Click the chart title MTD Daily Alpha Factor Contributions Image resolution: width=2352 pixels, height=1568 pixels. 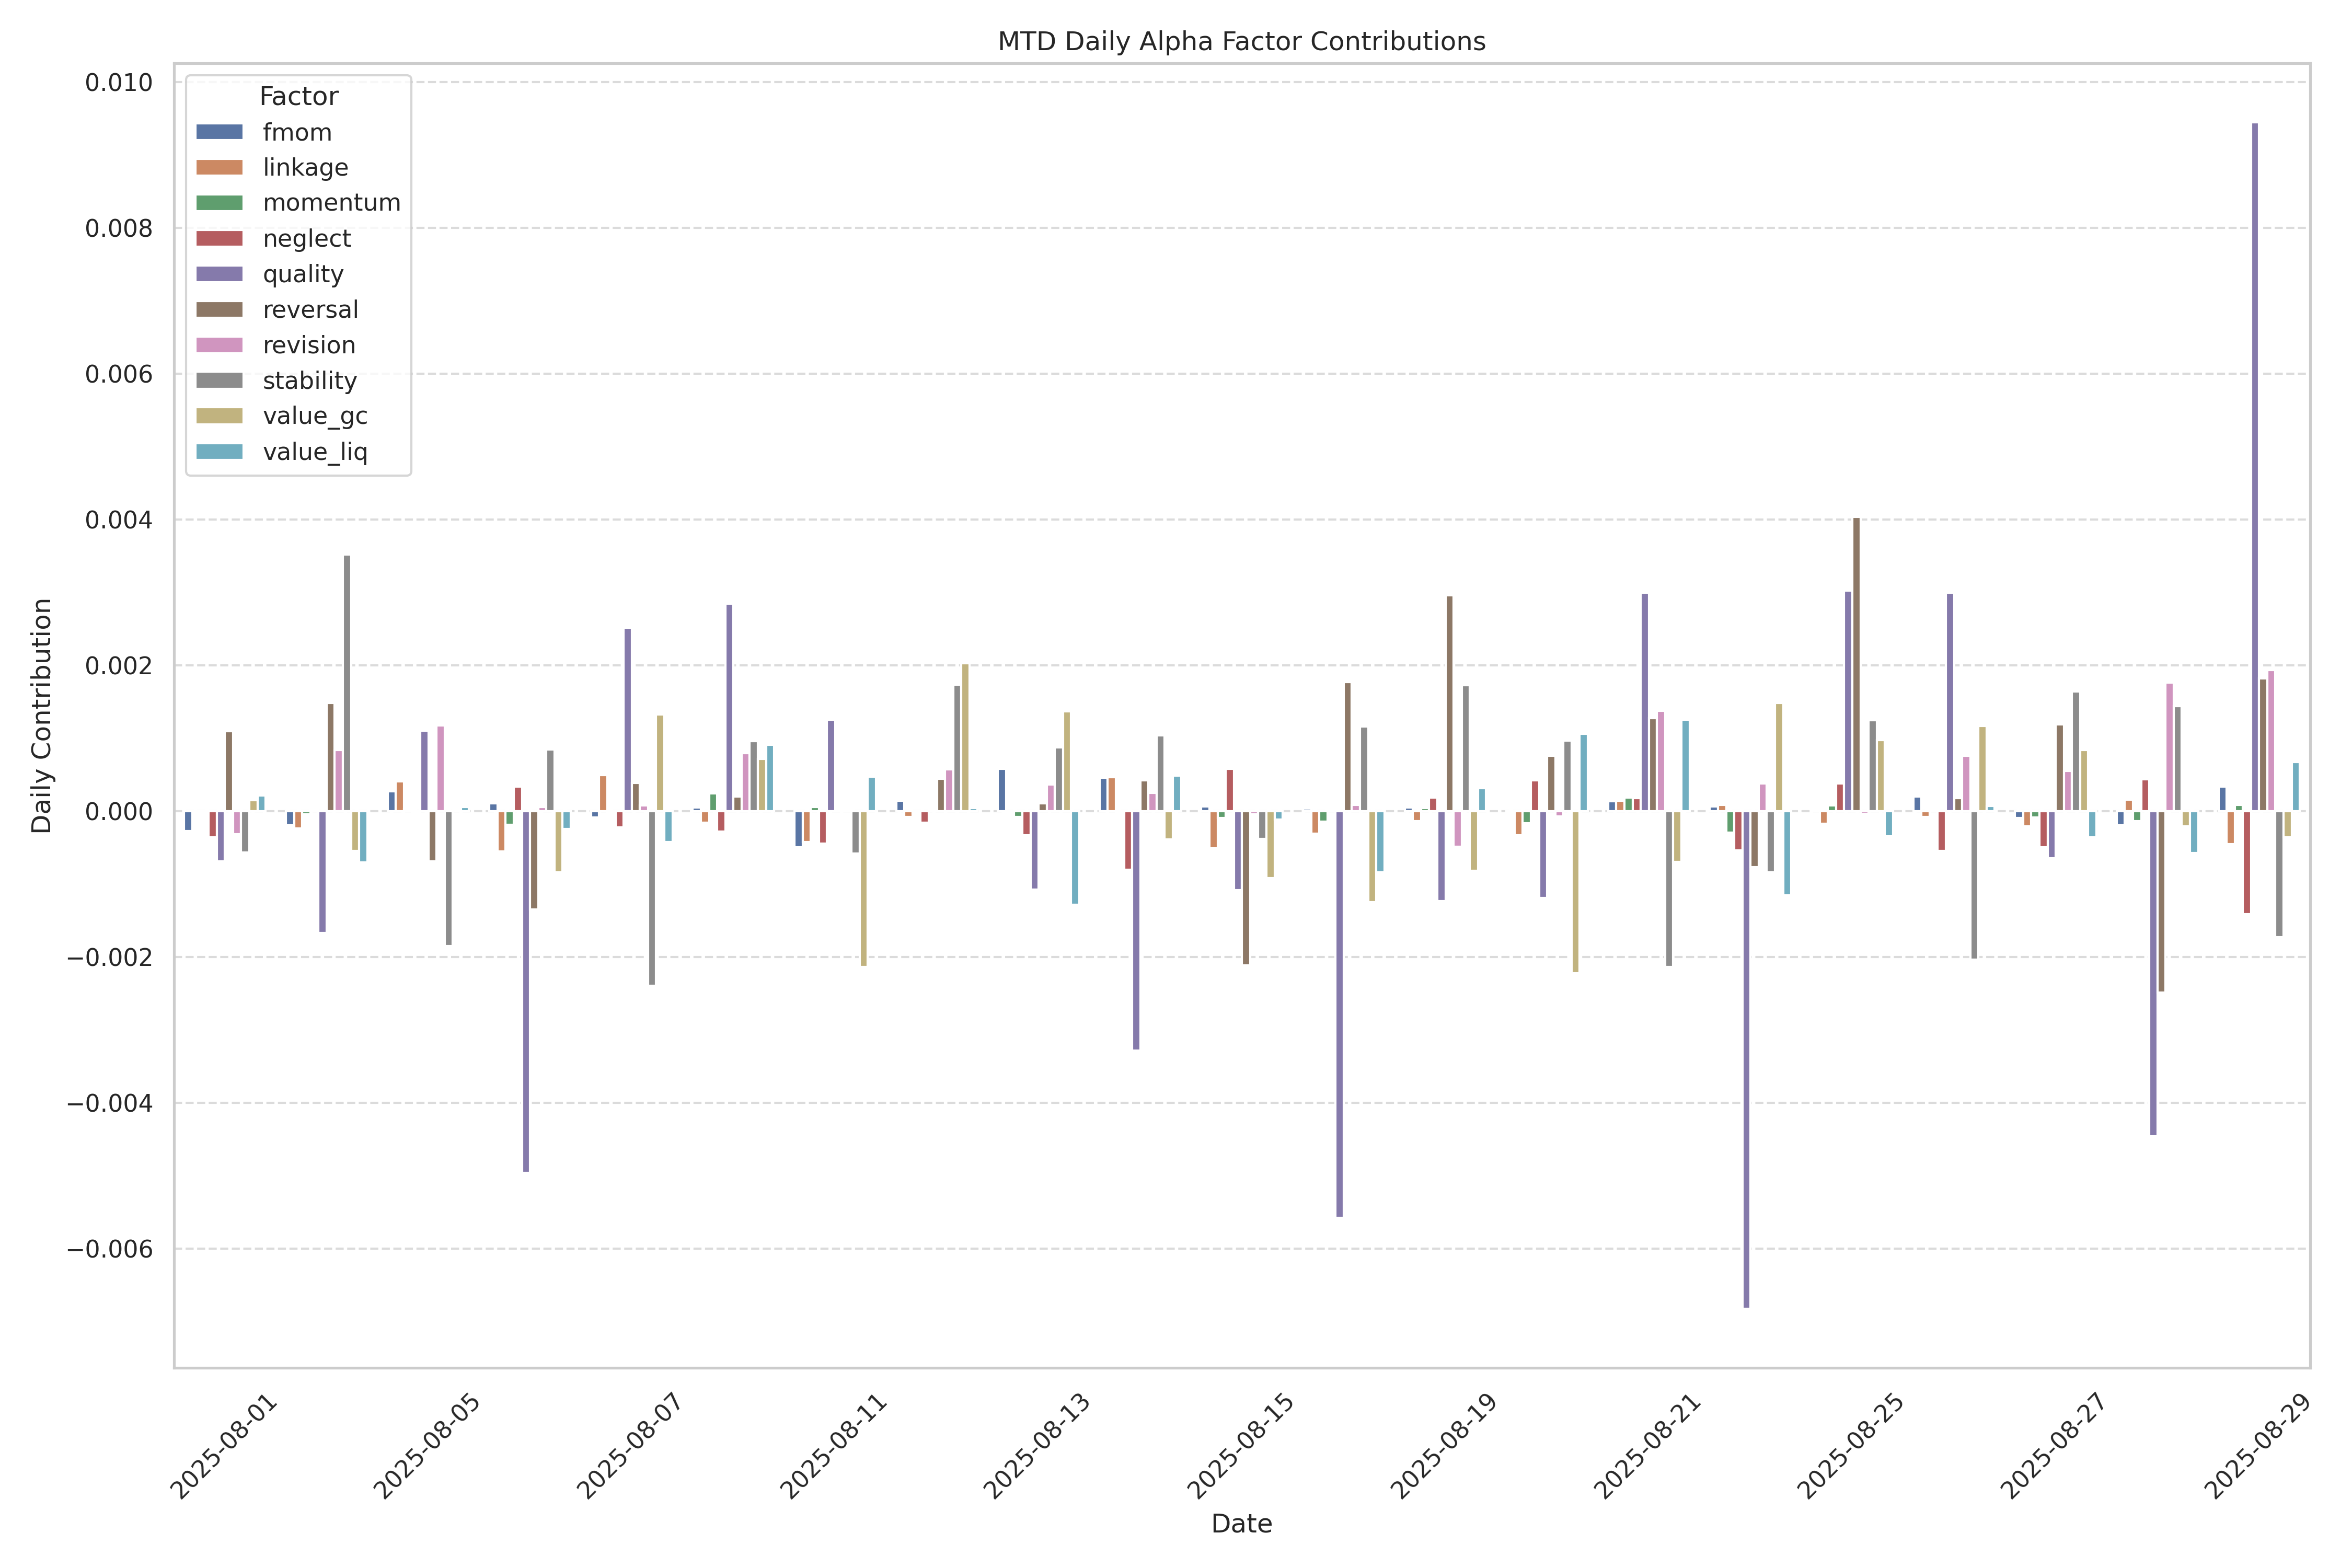1241,42
